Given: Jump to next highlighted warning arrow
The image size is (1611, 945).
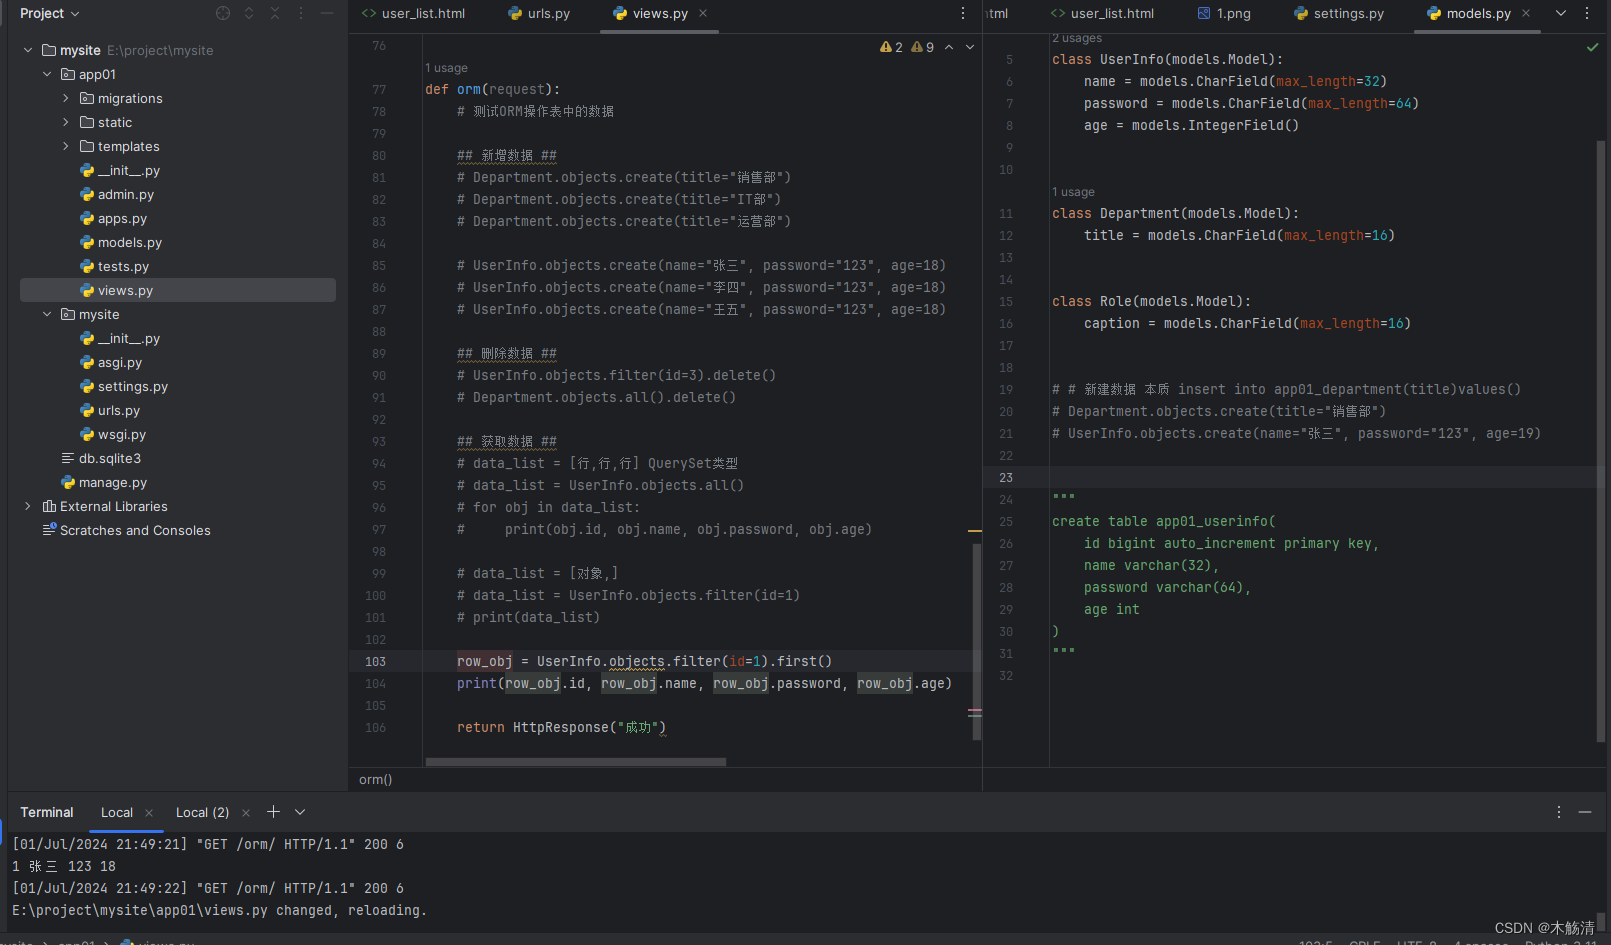Looking at the screenshot, I should click(970, 47).
